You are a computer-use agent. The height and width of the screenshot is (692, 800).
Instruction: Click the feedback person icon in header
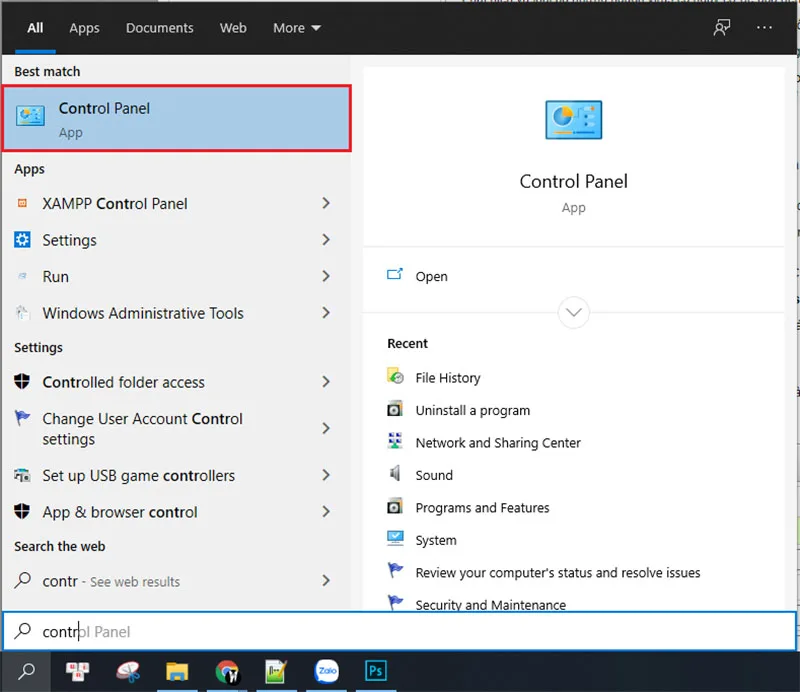point(721,28)
